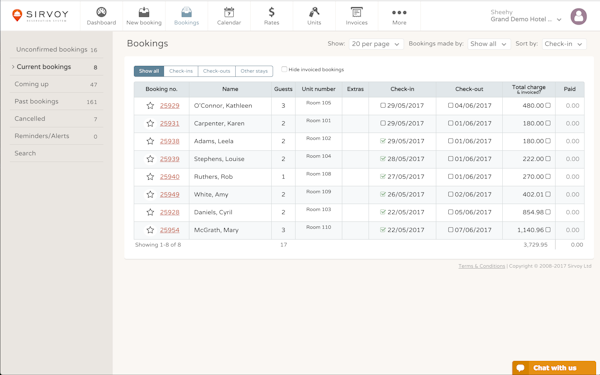
Task: Click the Check-in column header
Action: coord(402,89)
